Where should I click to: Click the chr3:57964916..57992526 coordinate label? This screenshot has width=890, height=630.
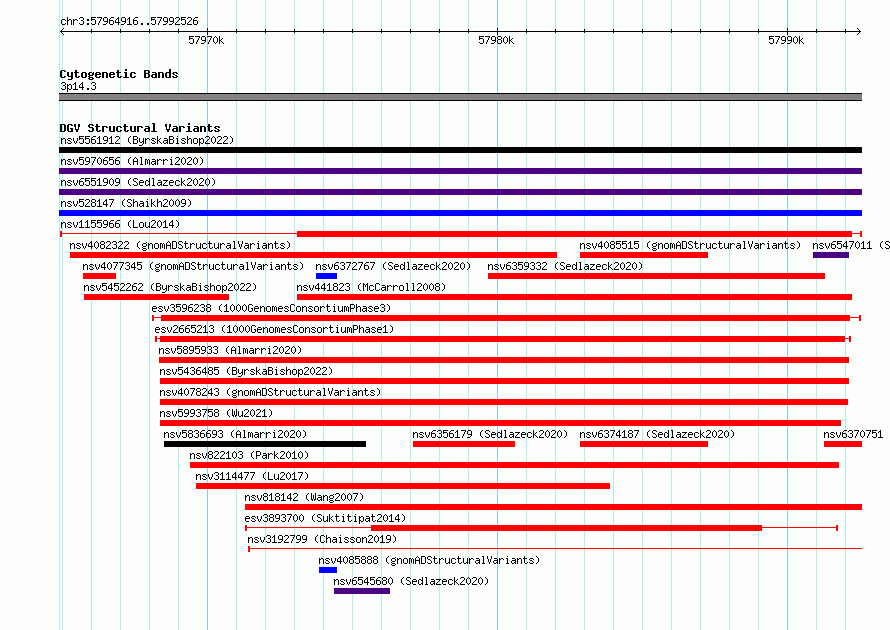click(129, 22)
